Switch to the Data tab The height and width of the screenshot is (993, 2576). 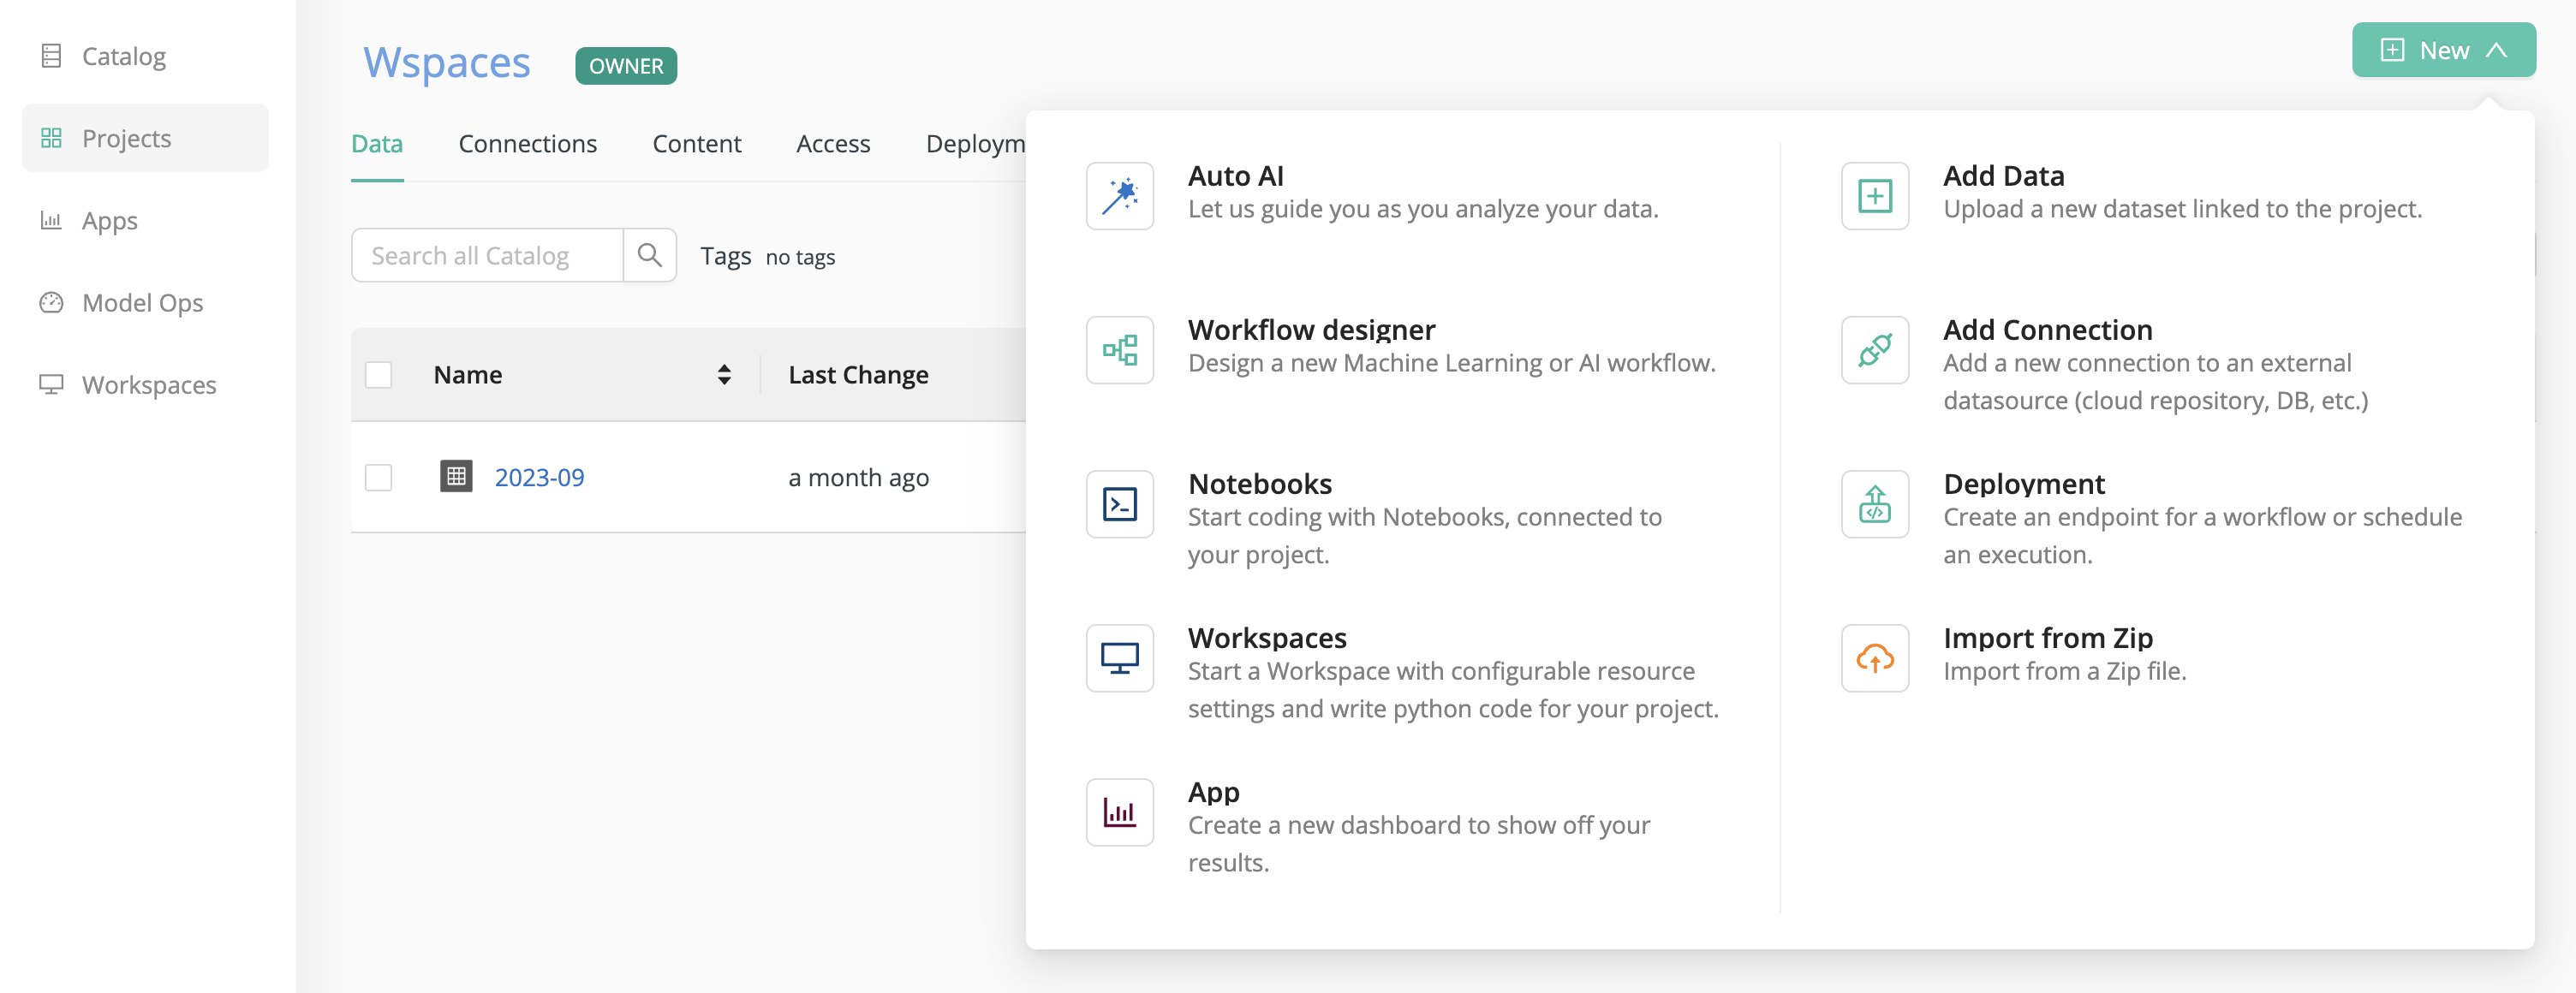[x=377, y=144]
